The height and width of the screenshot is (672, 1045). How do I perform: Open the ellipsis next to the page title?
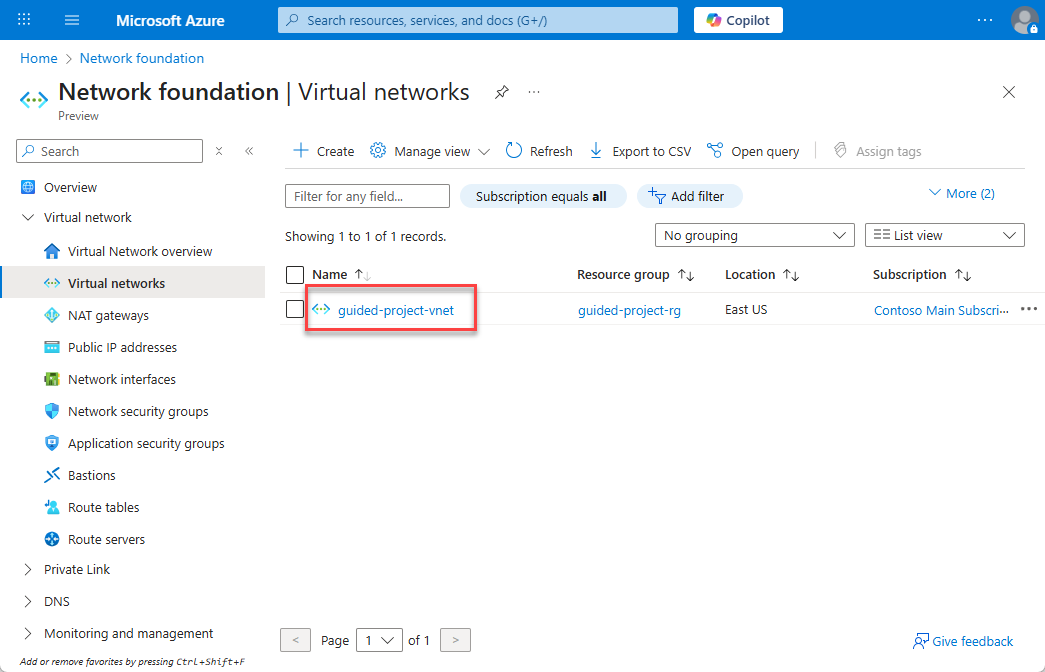pyautogui.click(x=534, y=92)
